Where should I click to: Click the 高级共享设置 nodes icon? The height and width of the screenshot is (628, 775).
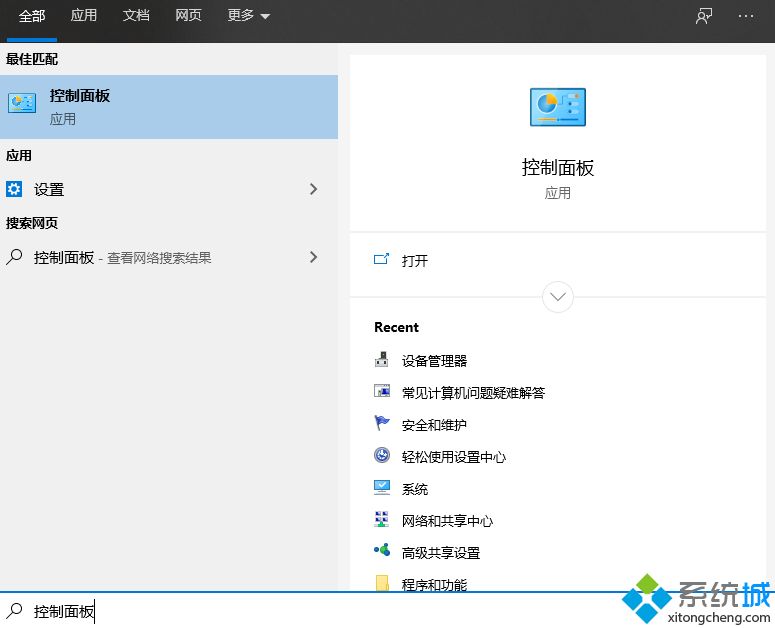coord(382,549)
